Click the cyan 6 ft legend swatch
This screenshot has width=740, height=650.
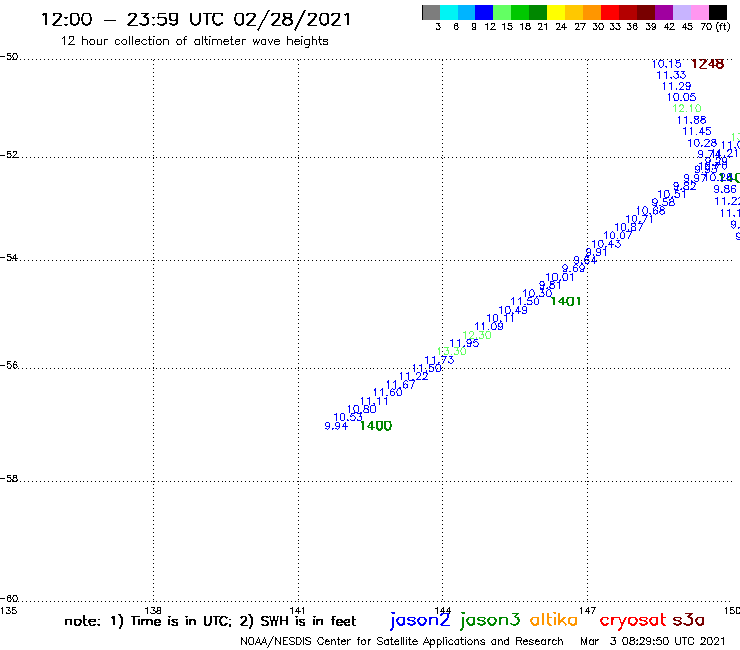click(x=449, y=12)
